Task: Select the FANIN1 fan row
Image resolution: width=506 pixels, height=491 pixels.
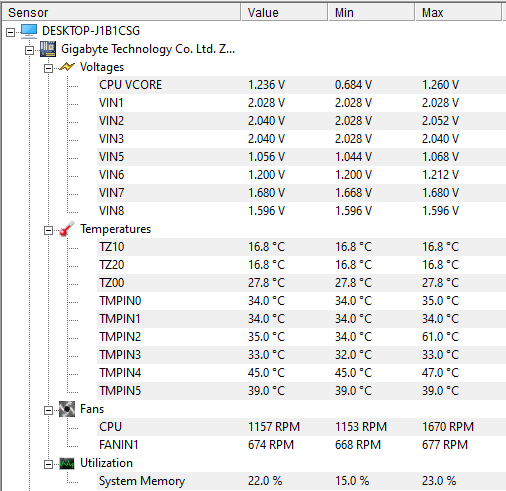Action: coord(301,445)
